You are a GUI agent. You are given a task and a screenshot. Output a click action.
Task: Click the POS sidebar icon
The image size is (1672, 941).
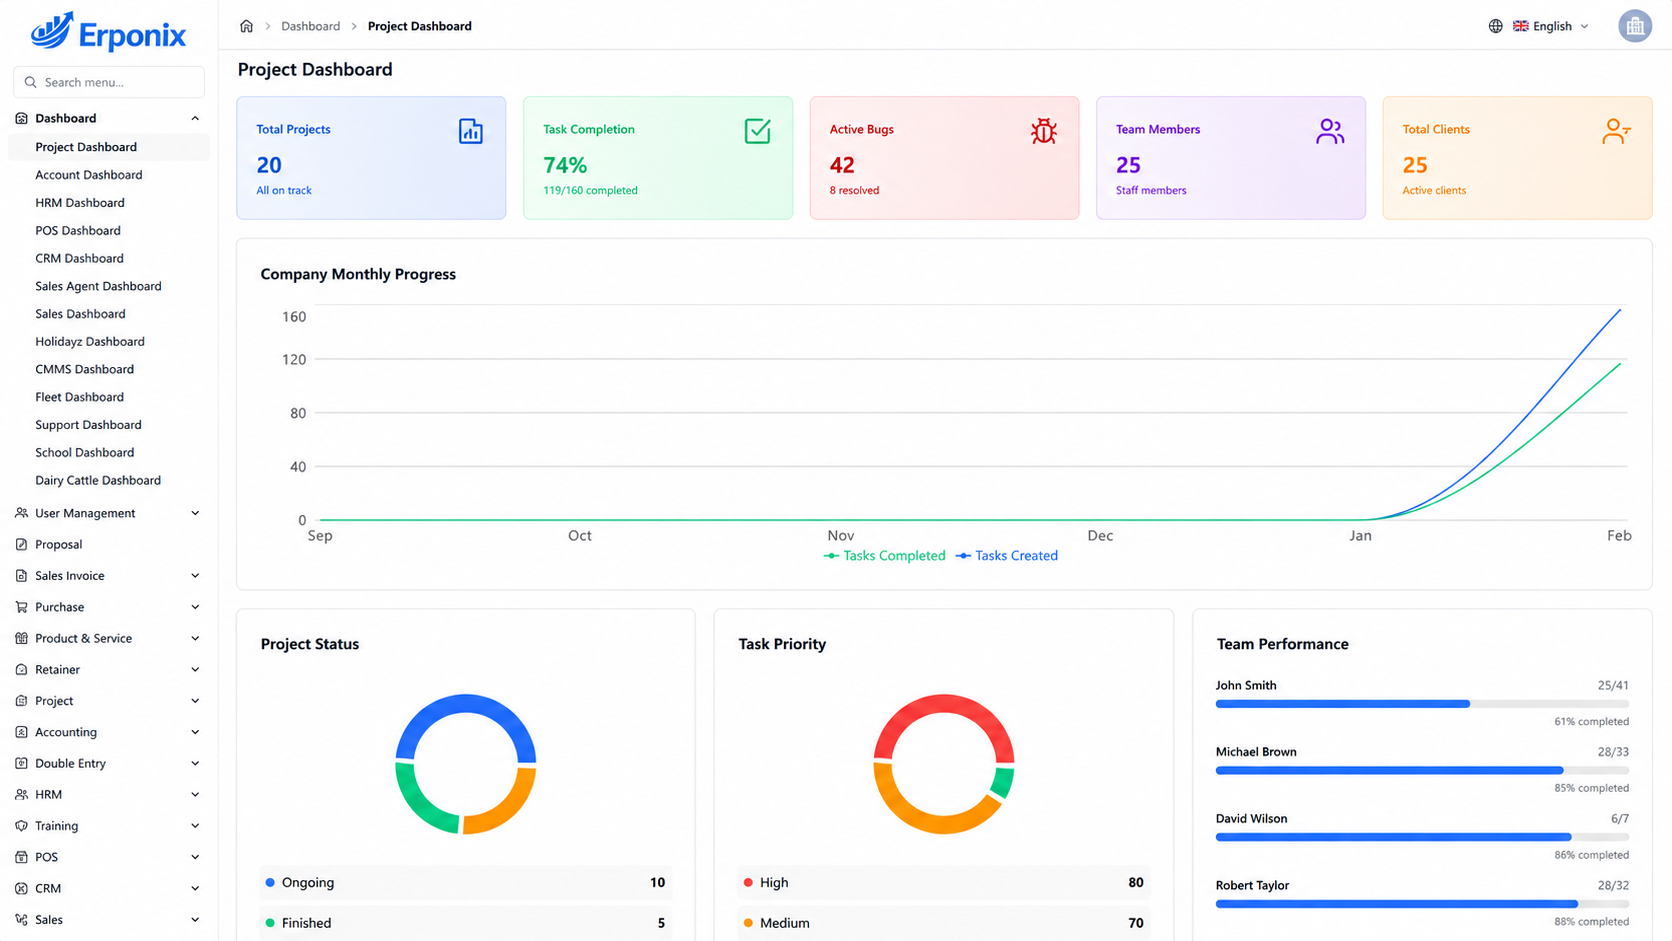(21, 857)
